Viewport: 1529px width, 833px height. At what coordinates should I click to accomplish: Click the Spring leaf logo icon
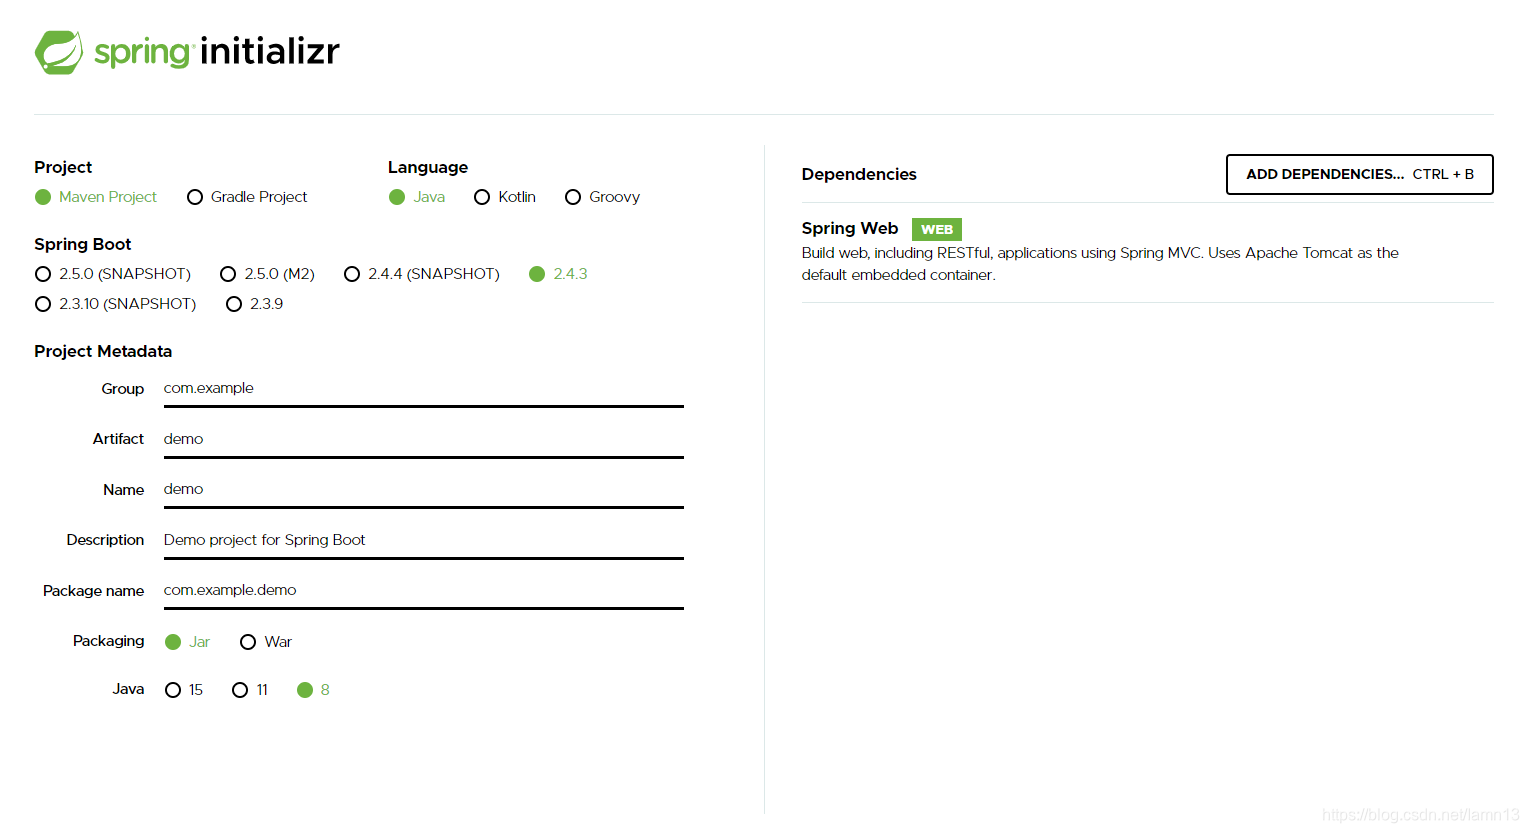59,52
